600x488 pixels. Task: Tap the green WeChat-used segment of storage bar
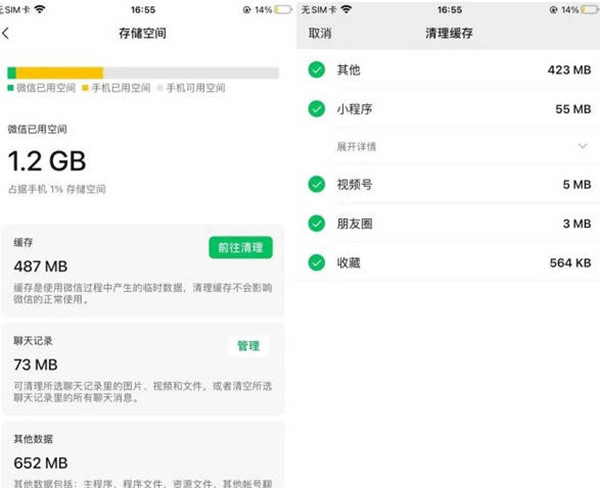pos(11,73)
